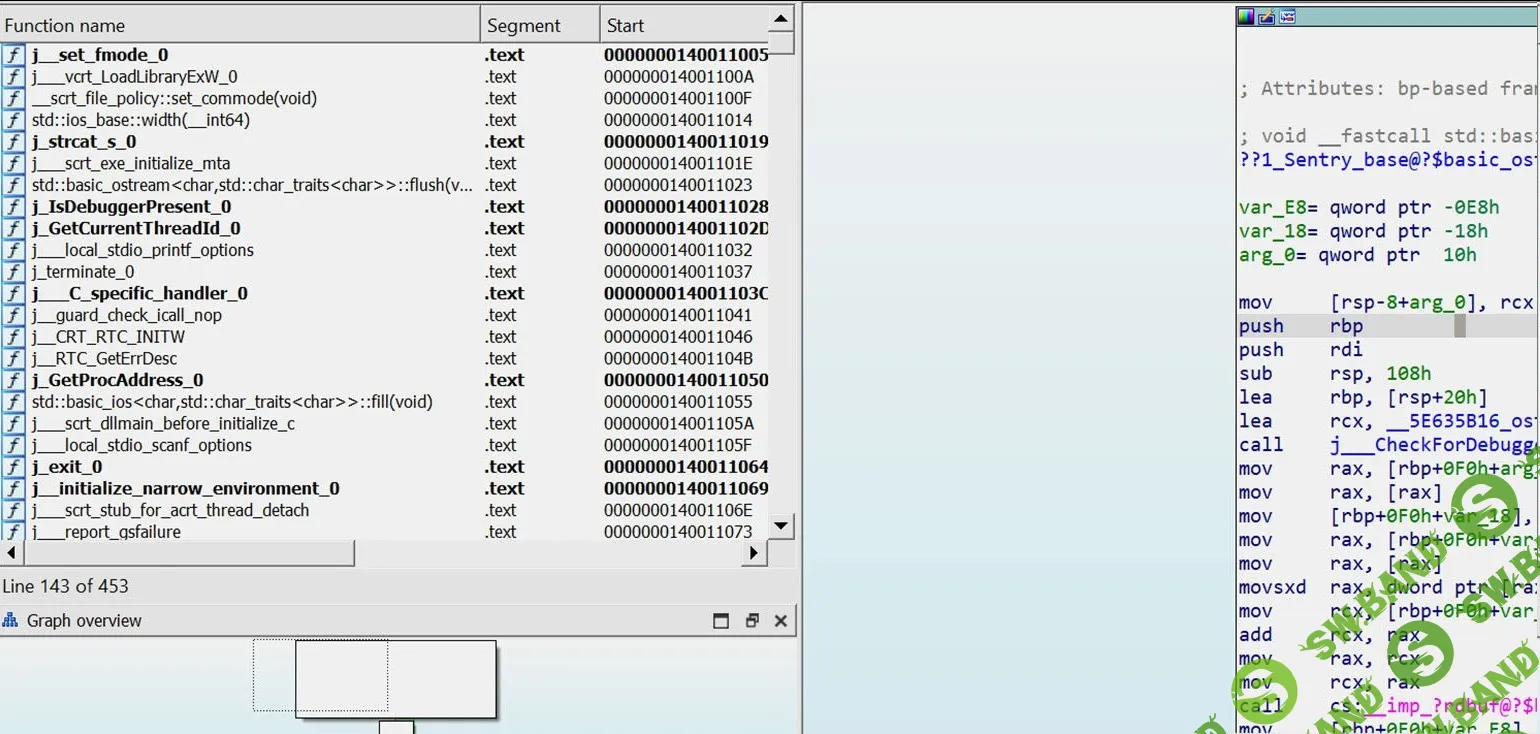Click the Start address column header
The width and height of the screenshot is (1540, 734).
(x=684, y=26)
